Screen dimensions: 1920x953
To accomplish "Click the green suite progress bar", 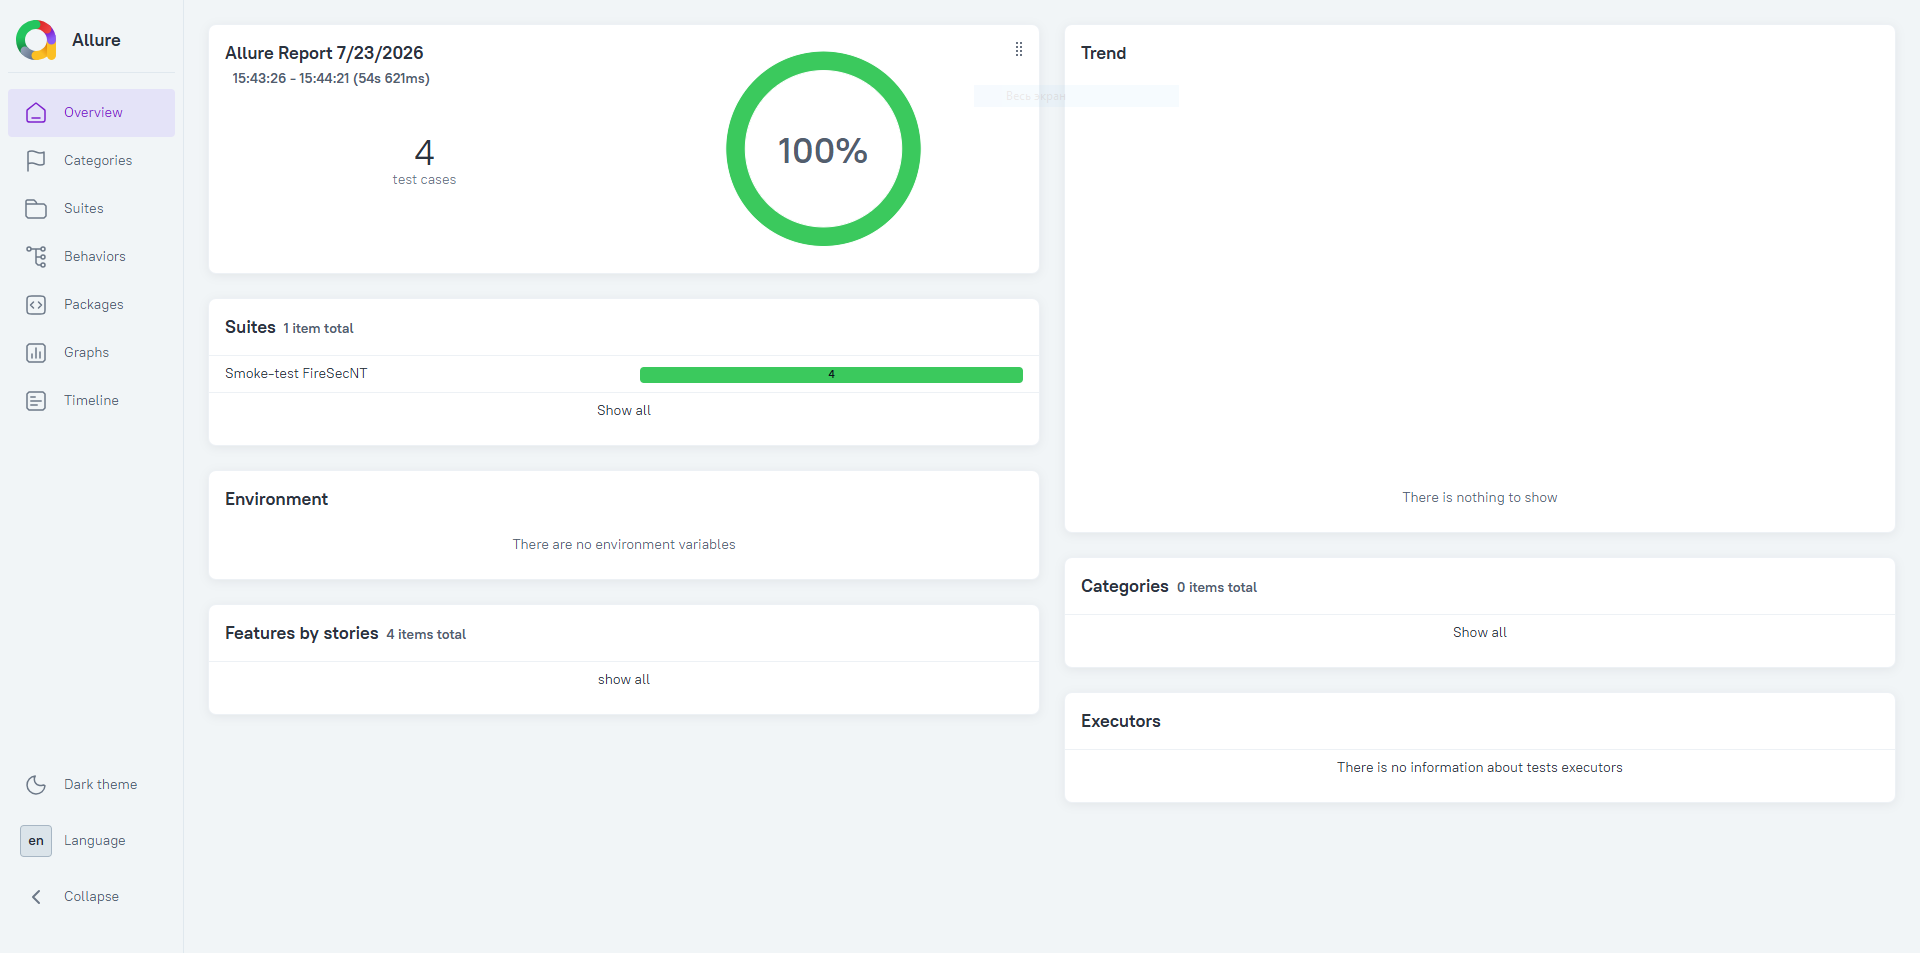I will tap(831, 375).
